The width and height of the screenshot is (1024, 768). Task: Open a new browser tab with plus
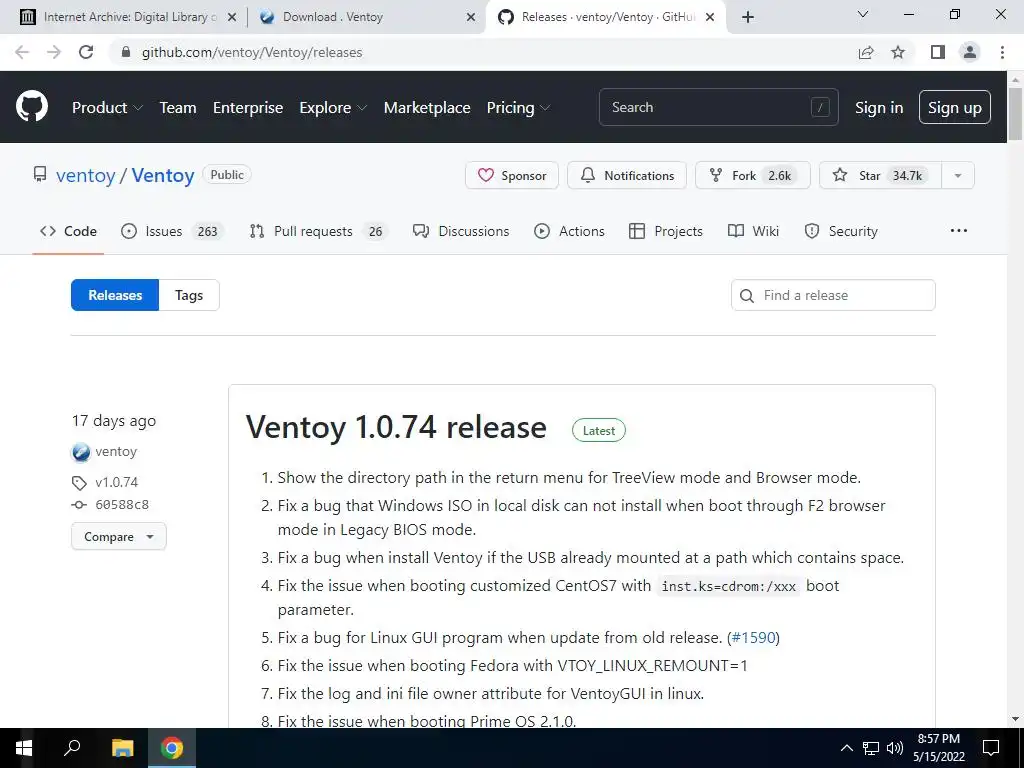pyautogui.click(x=748, y=17)
